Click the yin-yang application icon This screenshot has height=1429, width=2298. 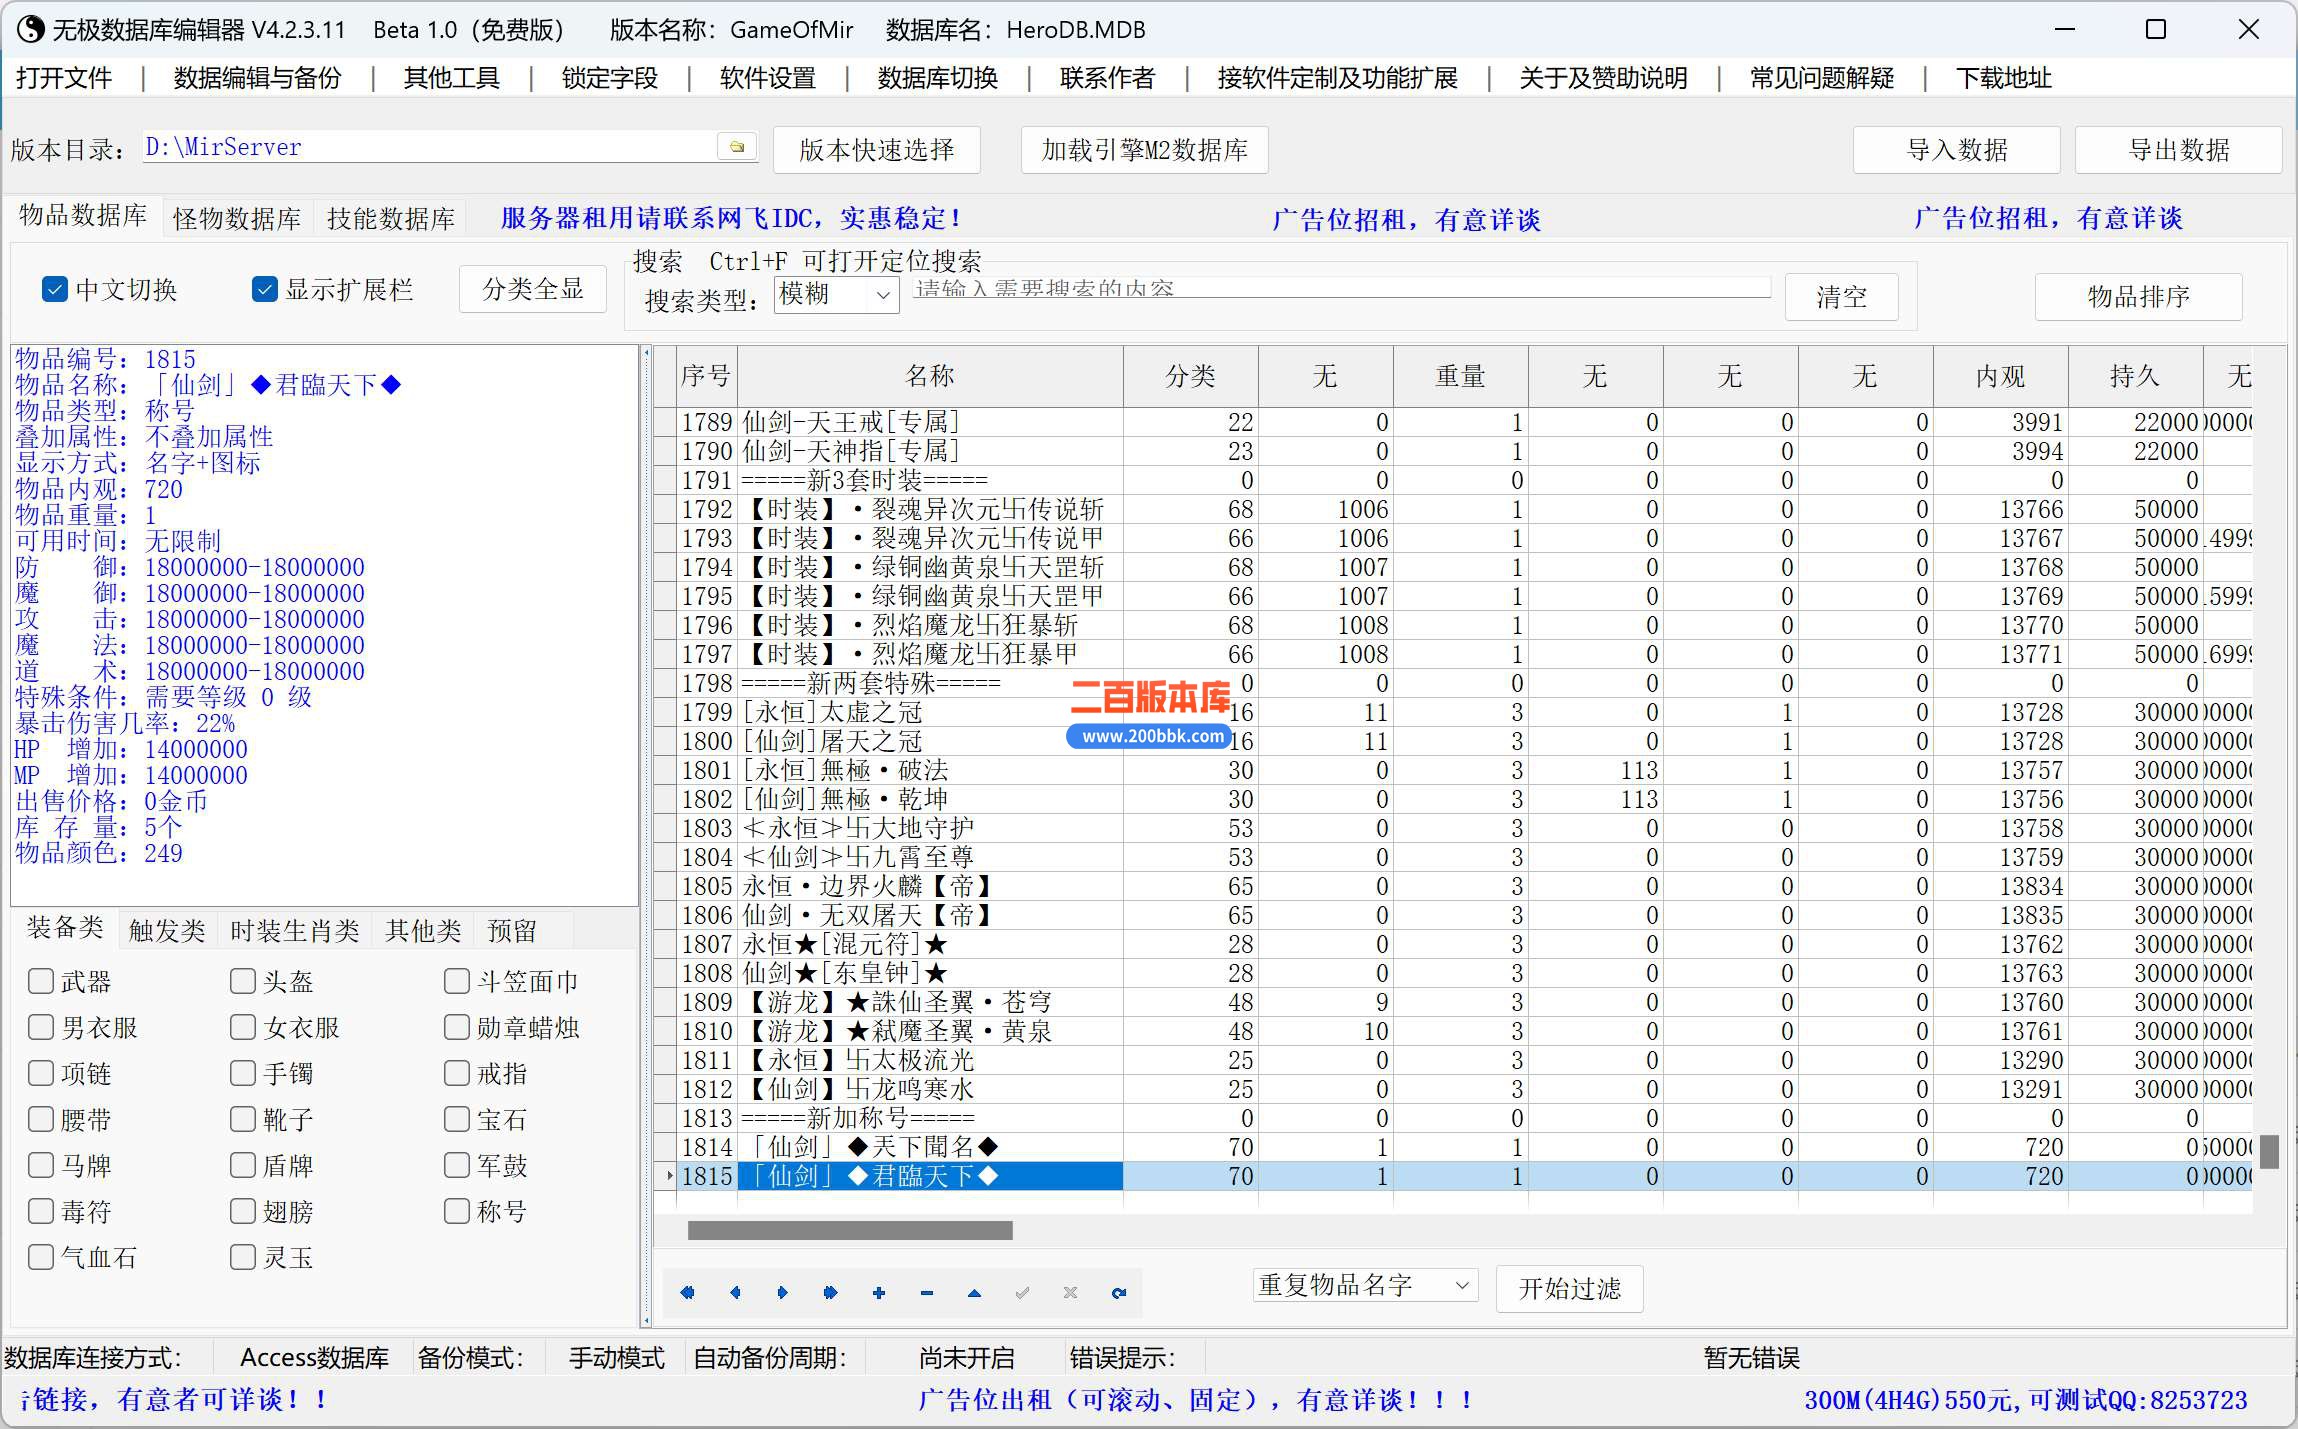[x=30, y=29]
